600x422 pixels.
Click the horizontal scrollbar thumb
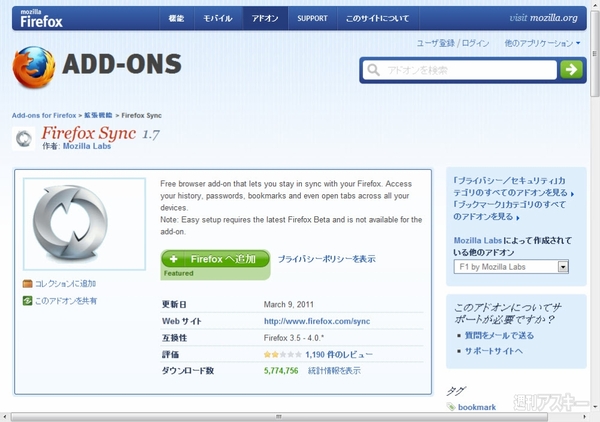tap(279, 417)
